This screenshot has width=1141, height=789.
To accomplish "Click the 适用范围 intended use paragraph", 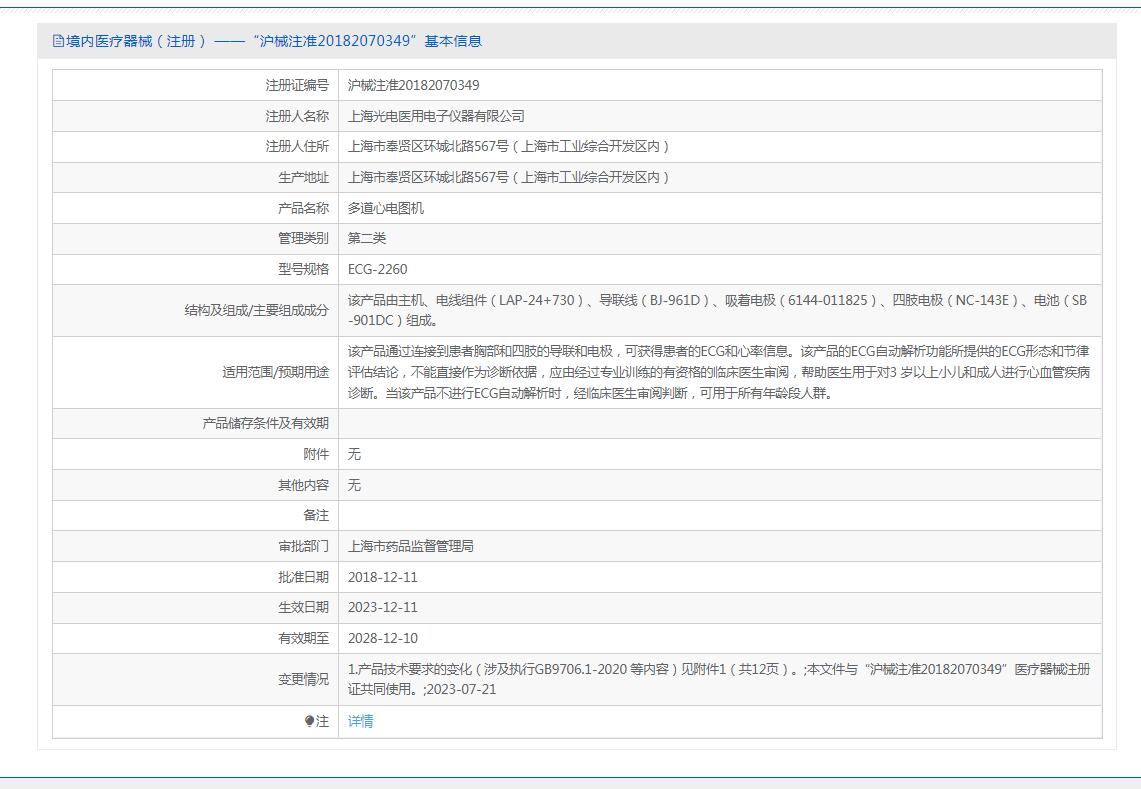I will (x=718, y=372).
